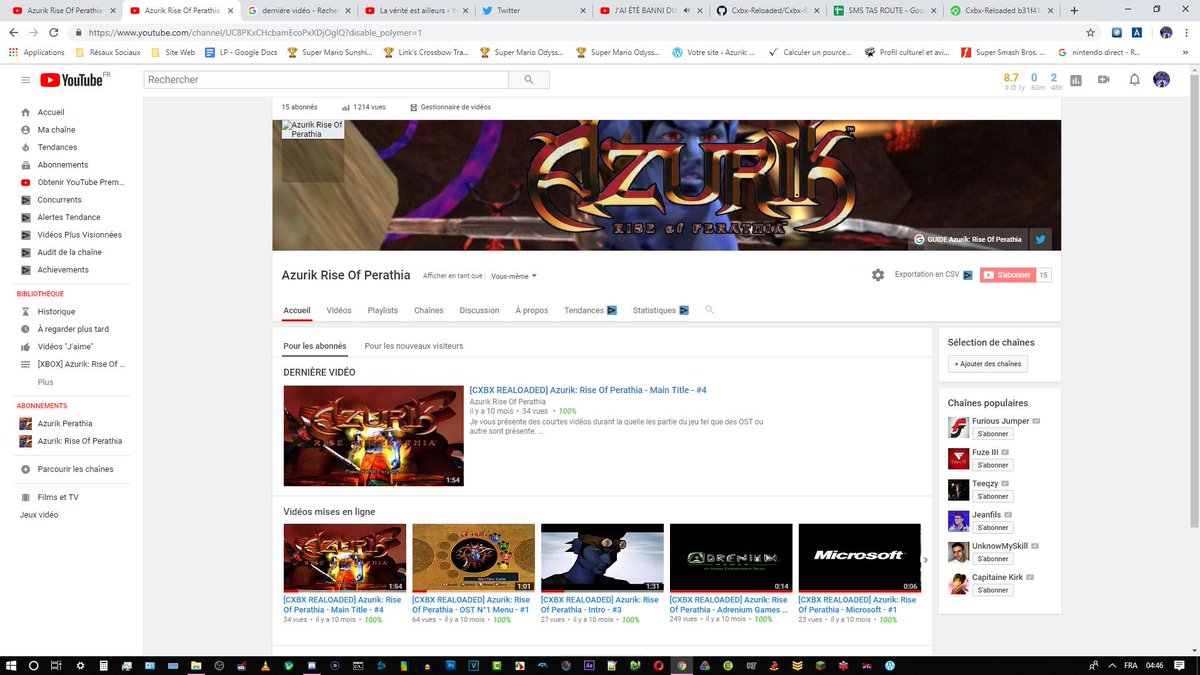Open the Adrenium Games video thumbnail

pos(731,558)
